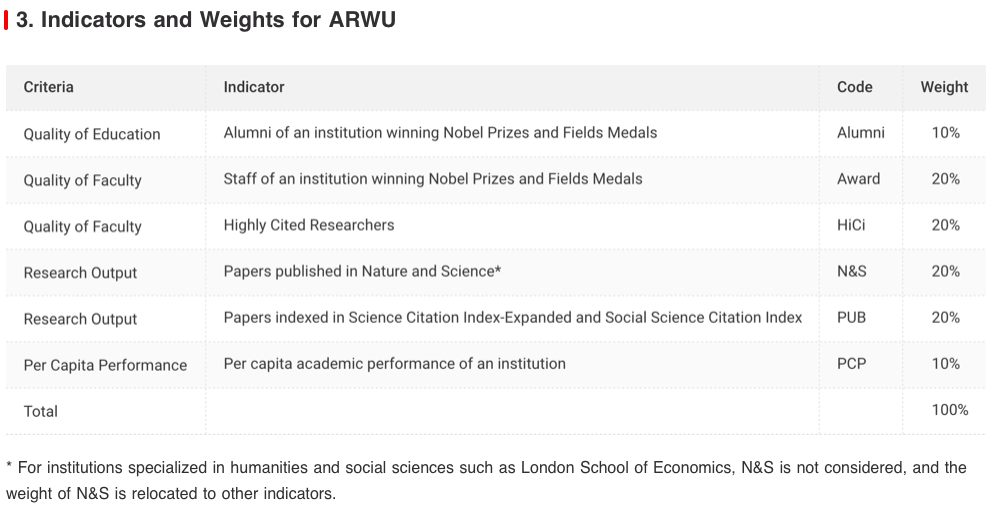The image size is (1002, 526).
Task: Click the Total row label
Action: [x=41, y=411]
